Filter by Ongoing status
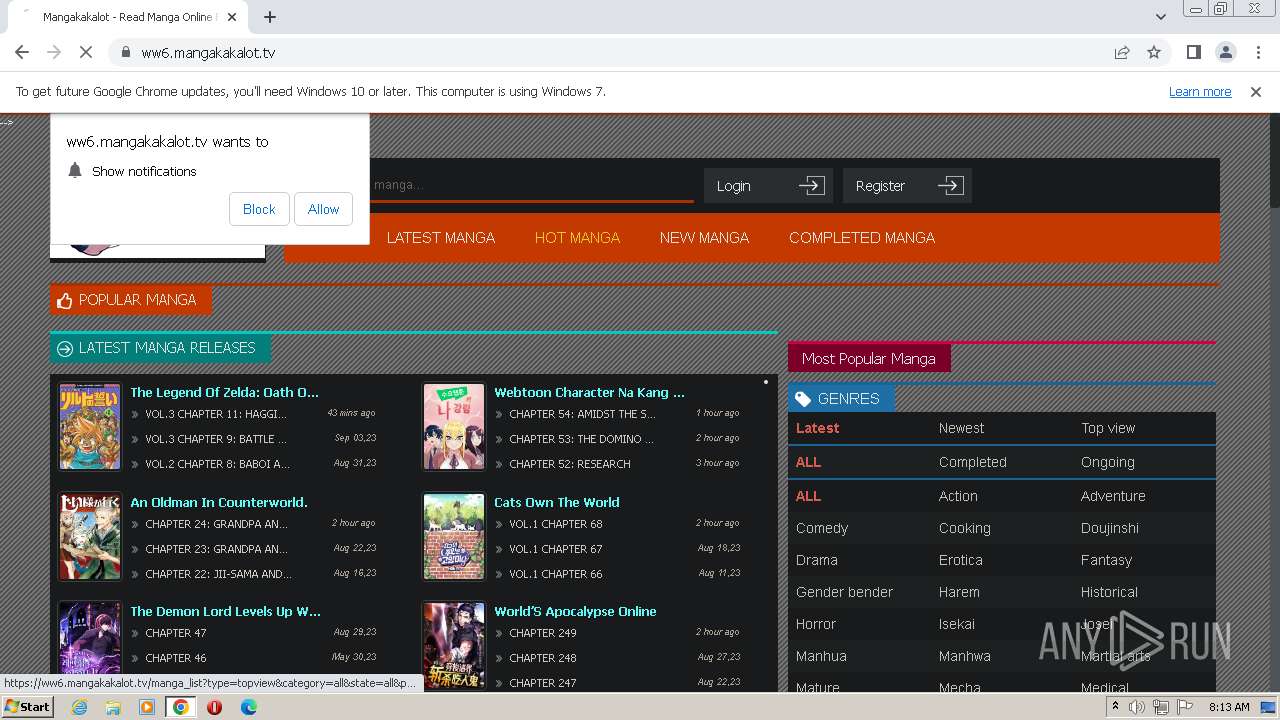 point(1107,462)
